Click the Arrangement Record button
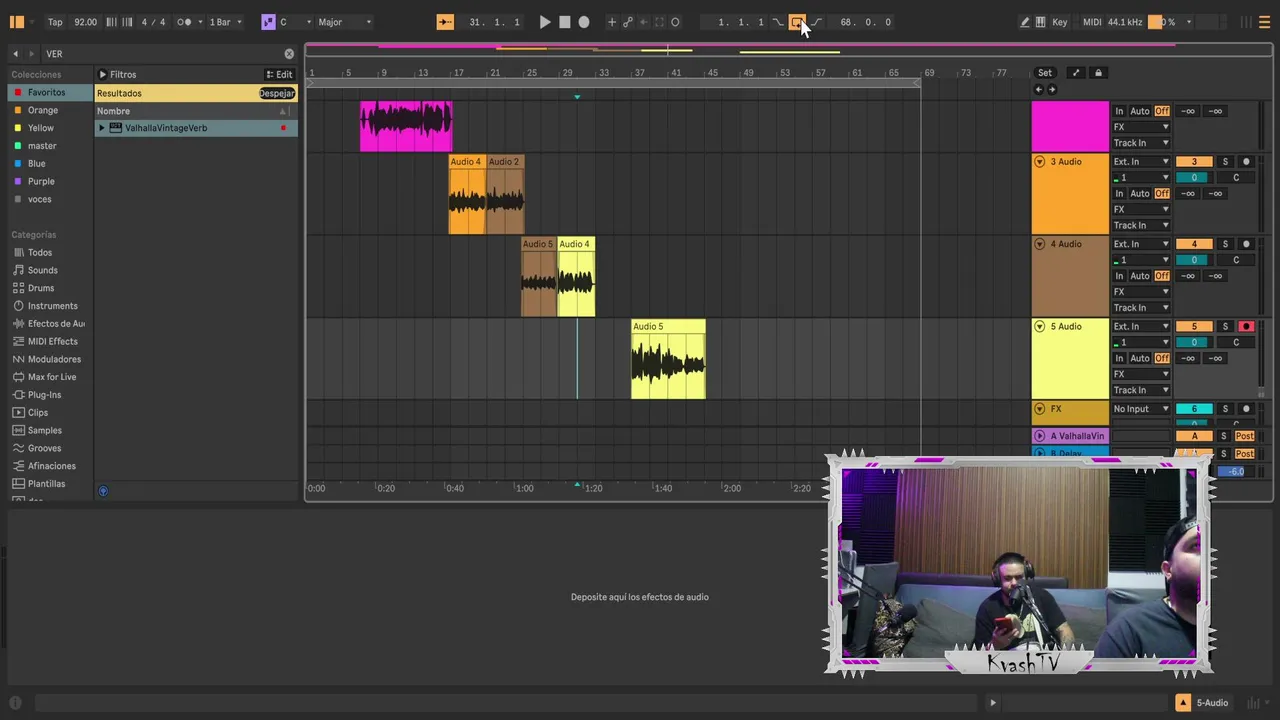Screen dimensions: 1280x720 (584, 22)
